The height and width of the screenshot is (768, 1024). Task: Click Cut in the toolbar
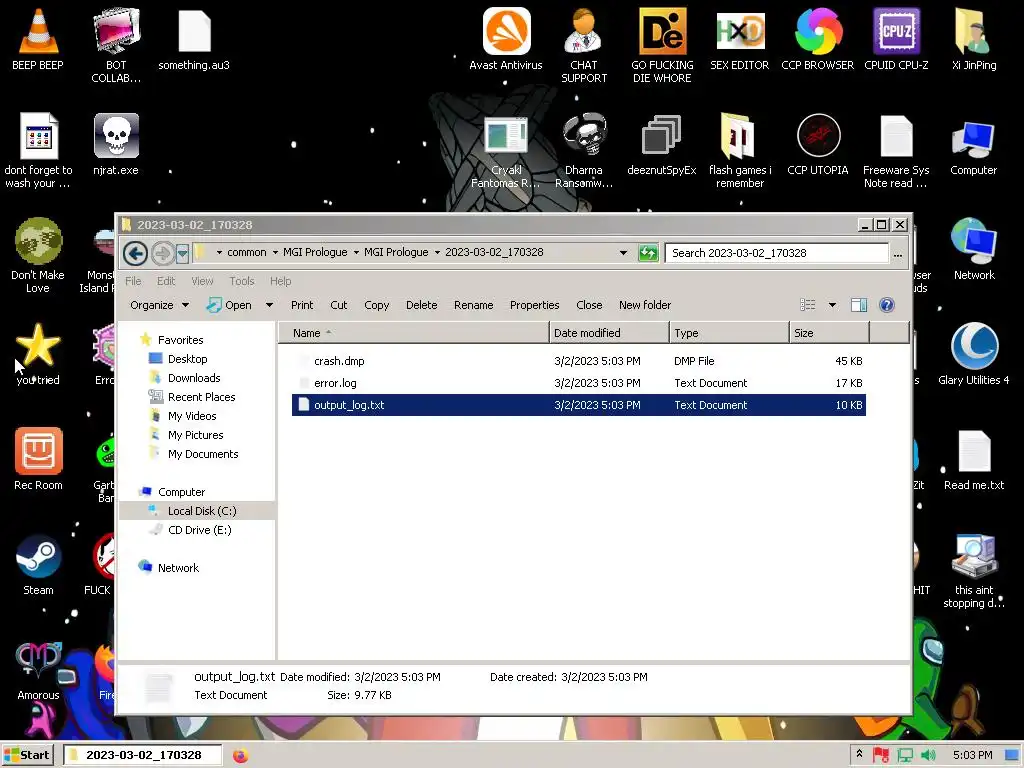click(339, 305)
